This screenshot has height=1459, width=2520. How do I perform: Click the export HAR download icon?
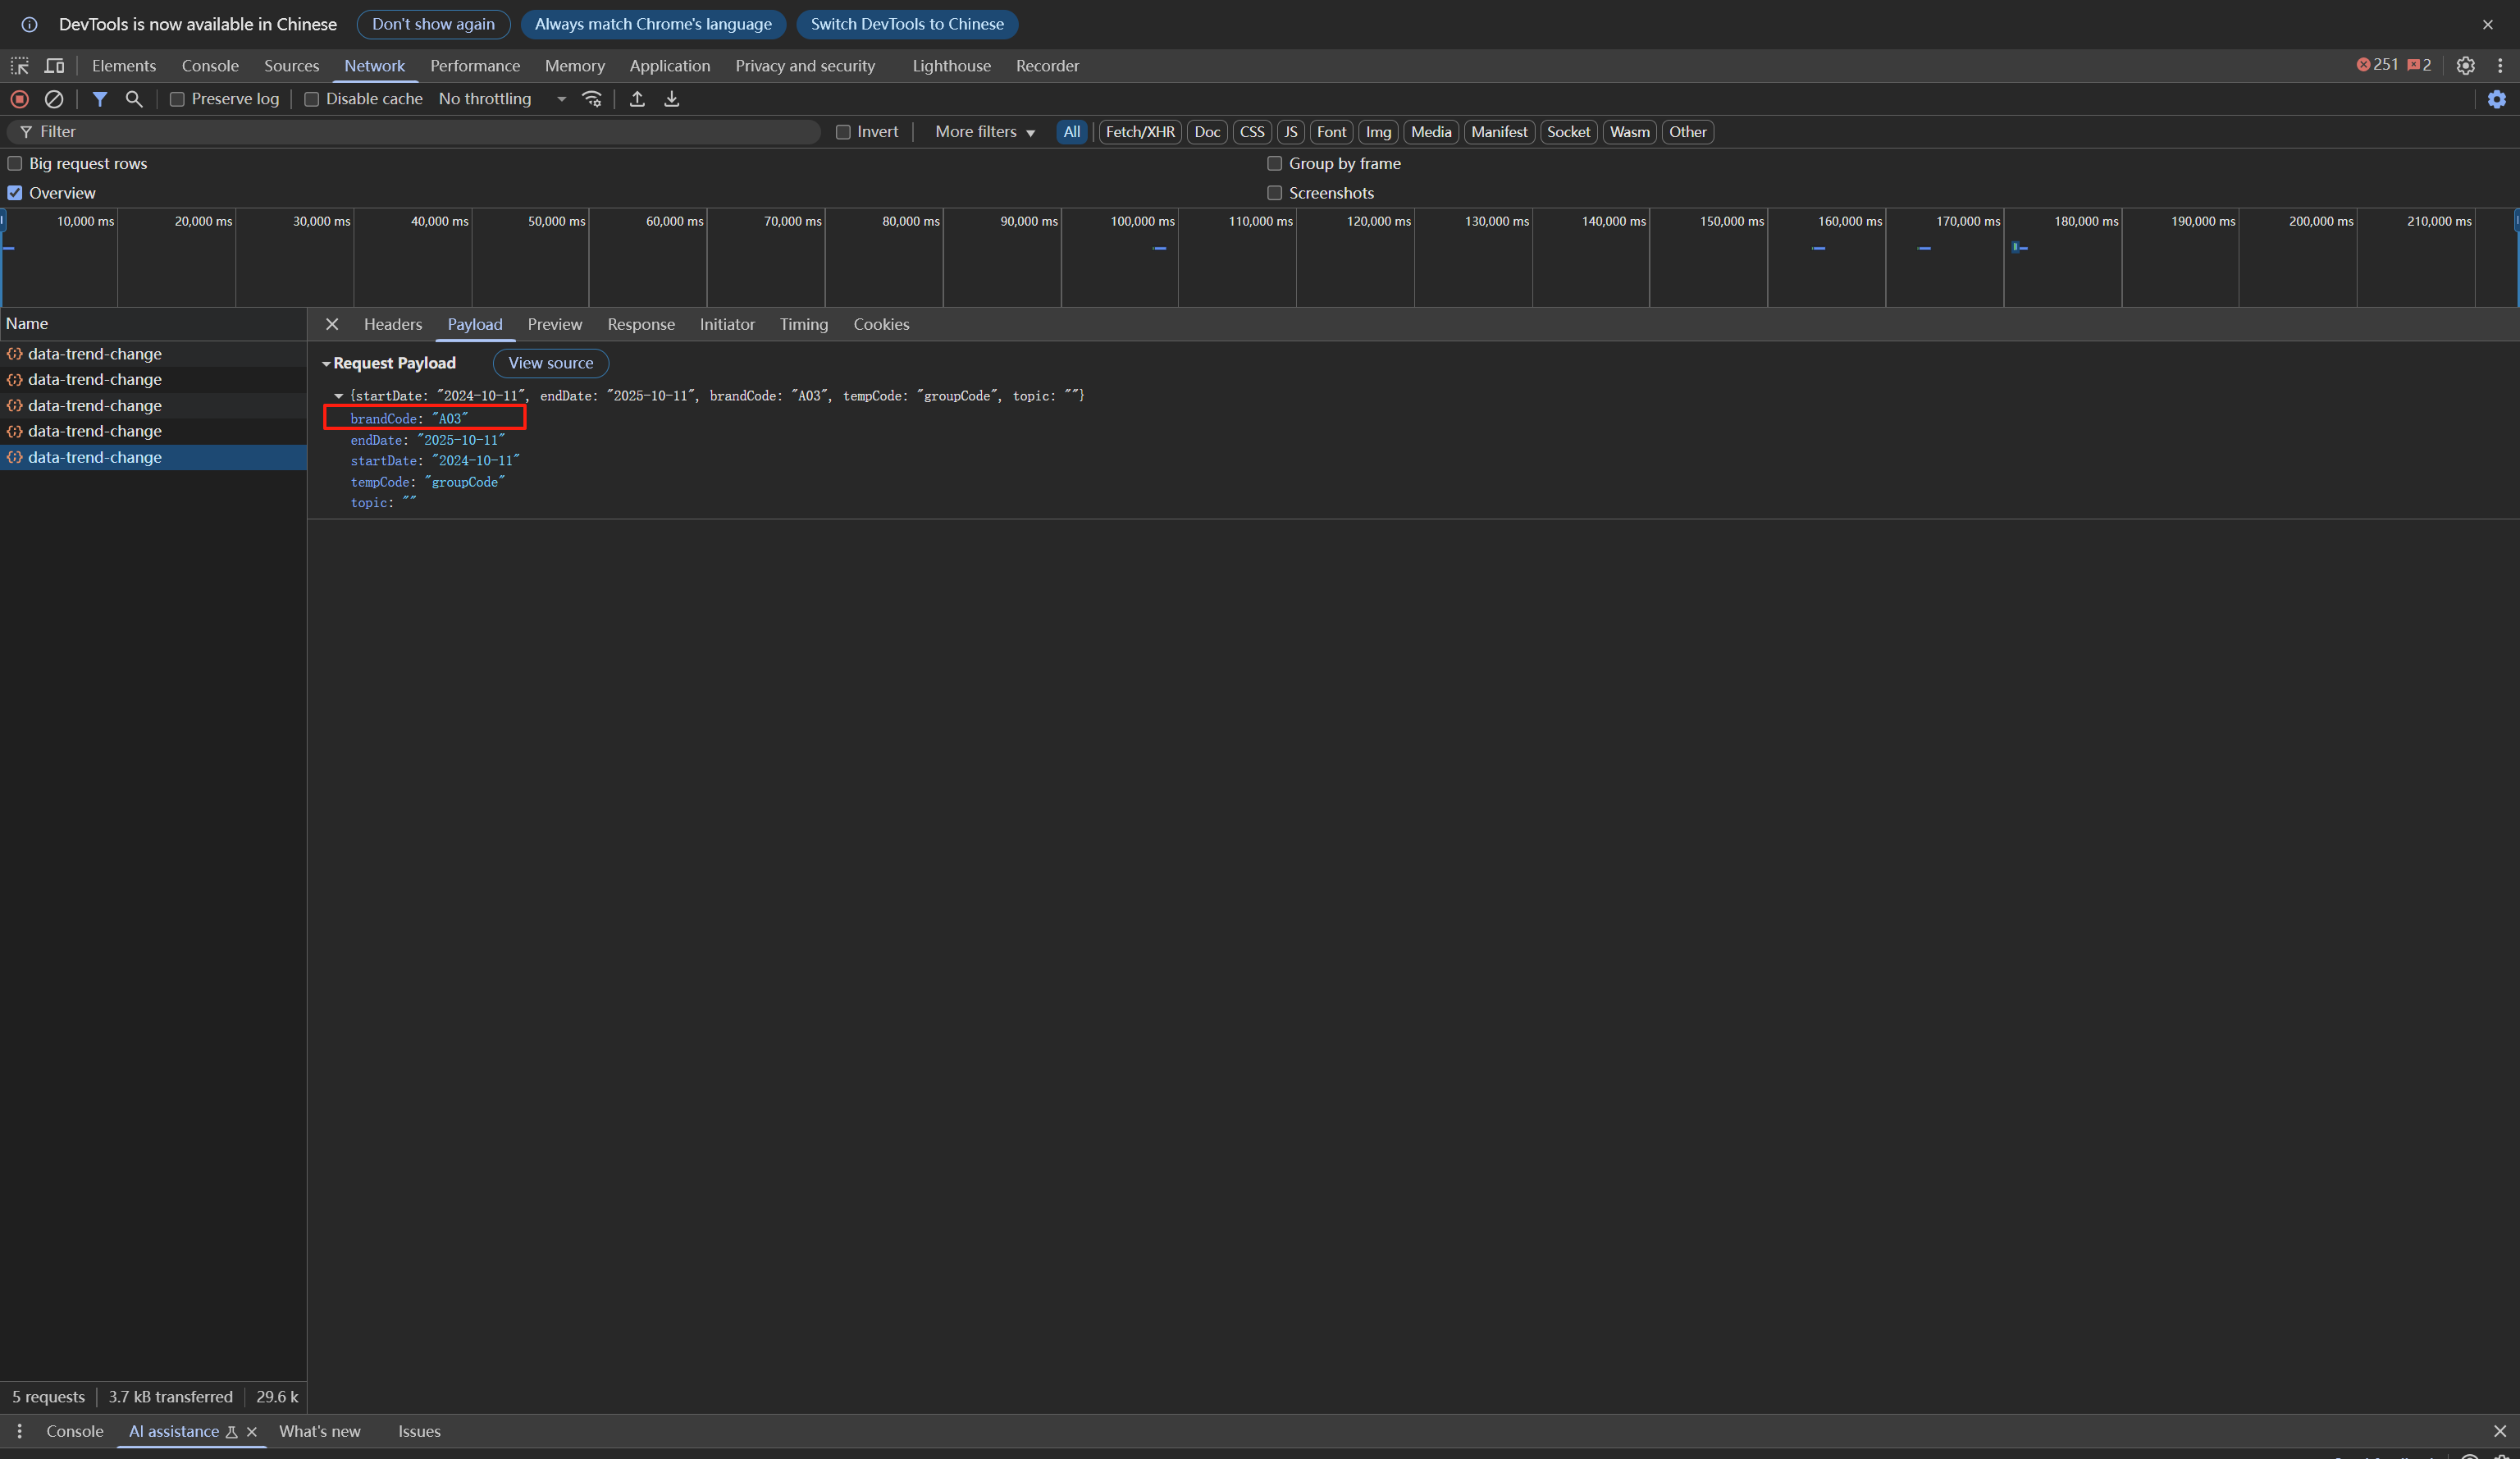pos(672,99)
